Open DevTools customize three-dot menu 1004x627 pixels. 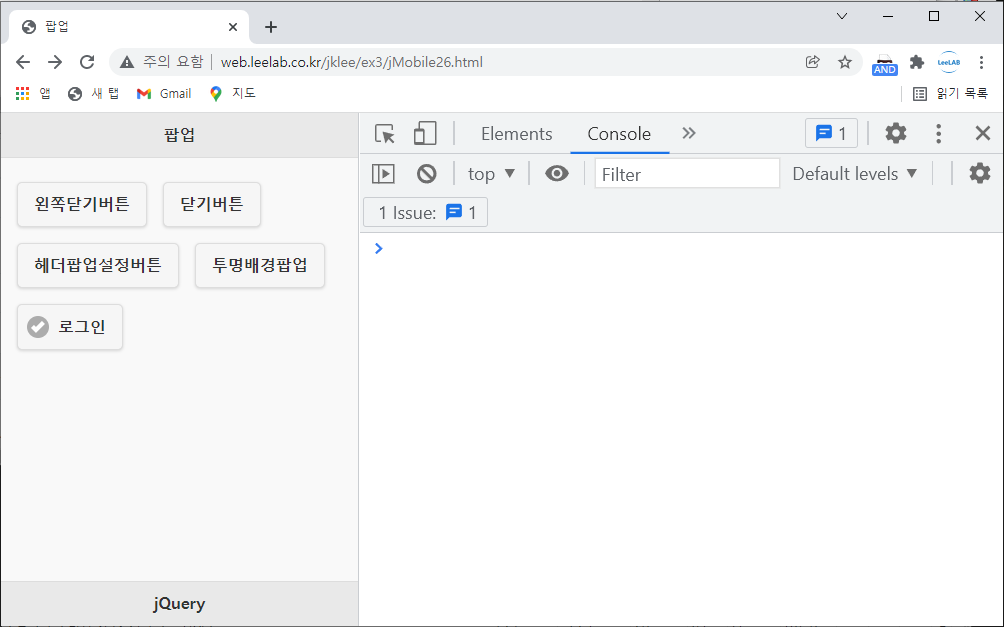point(939,133)
